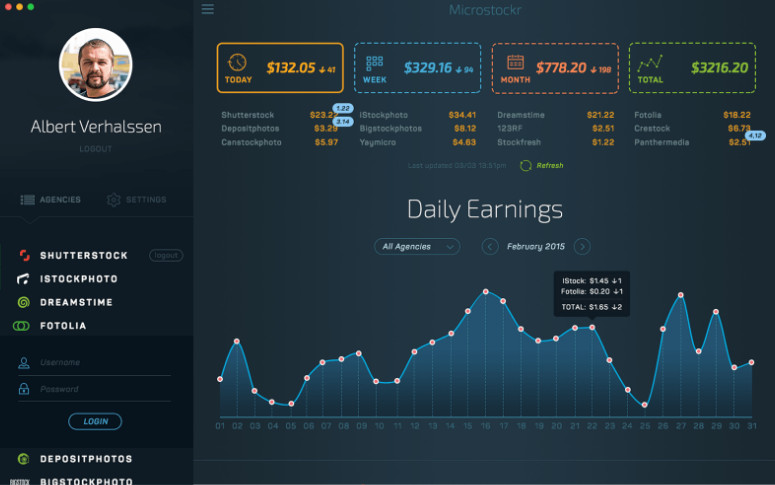Expand Fotolia agency entry

point(63,326)
